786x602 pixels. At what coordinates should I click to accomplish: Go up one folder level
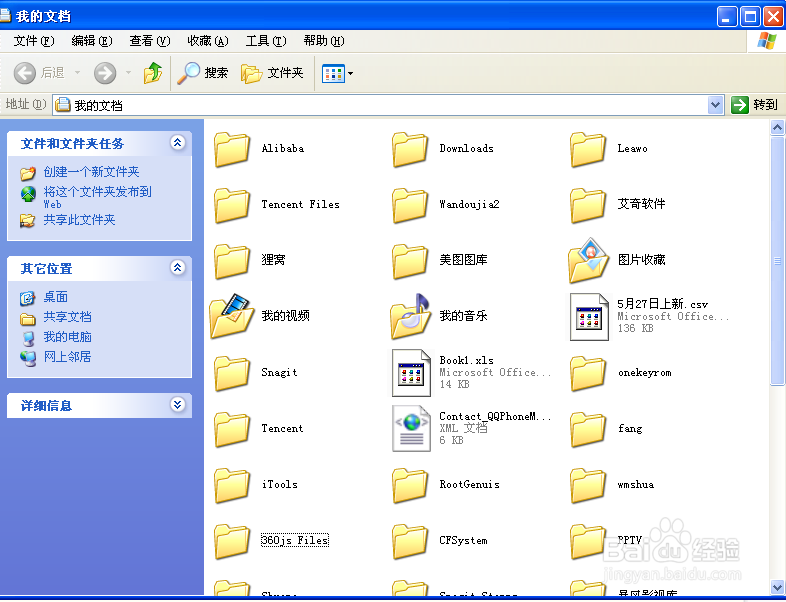tap(152, 73)
